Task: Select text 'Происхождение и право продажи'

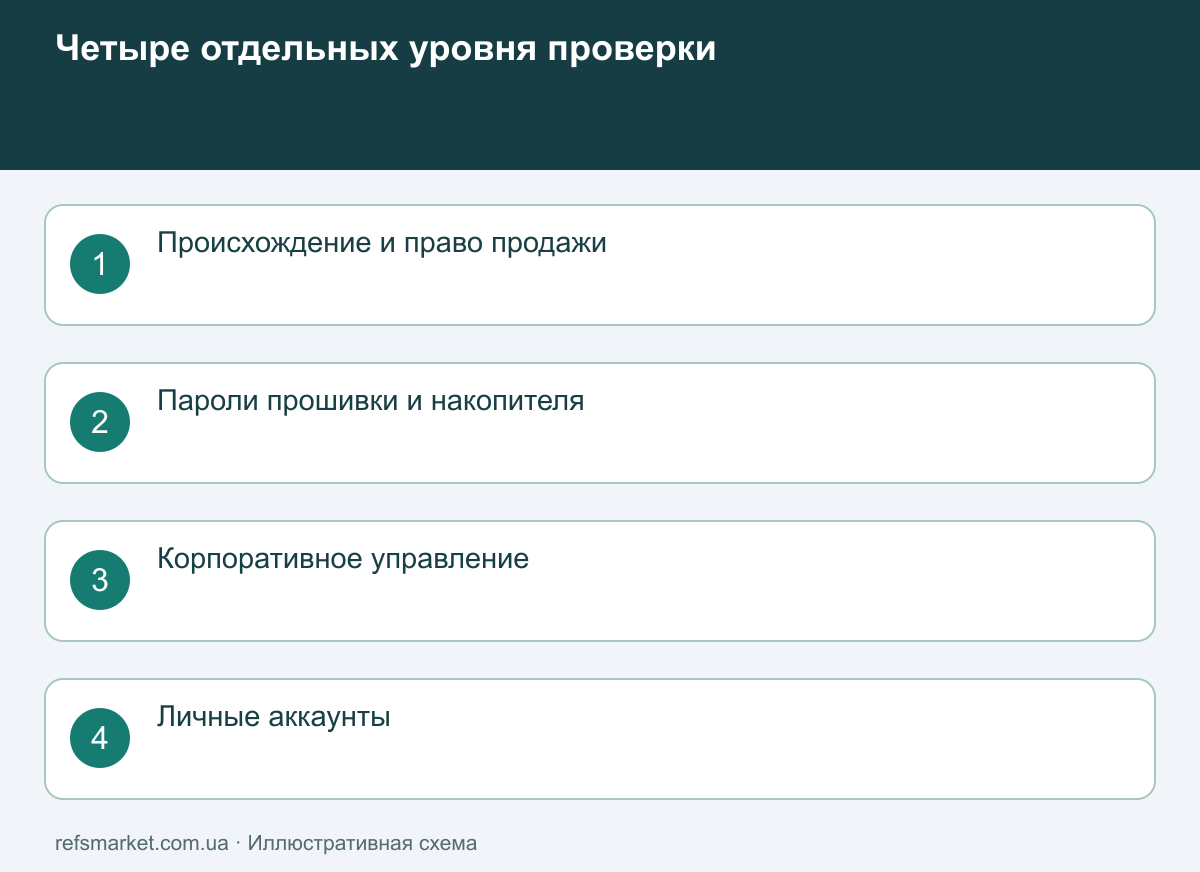Action: [382, 243]
